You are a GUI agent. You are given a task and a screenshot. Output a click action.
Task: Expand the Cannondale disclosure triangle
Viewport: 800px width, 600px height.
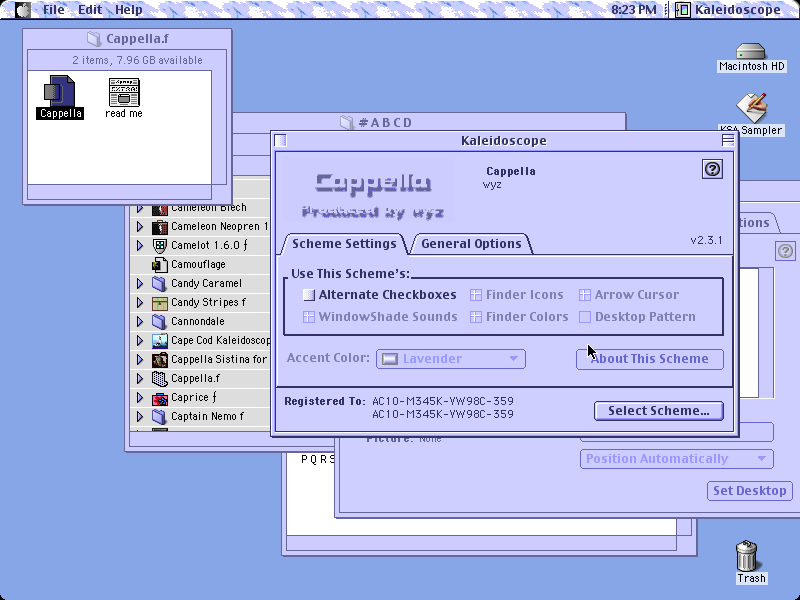(139, 321)
